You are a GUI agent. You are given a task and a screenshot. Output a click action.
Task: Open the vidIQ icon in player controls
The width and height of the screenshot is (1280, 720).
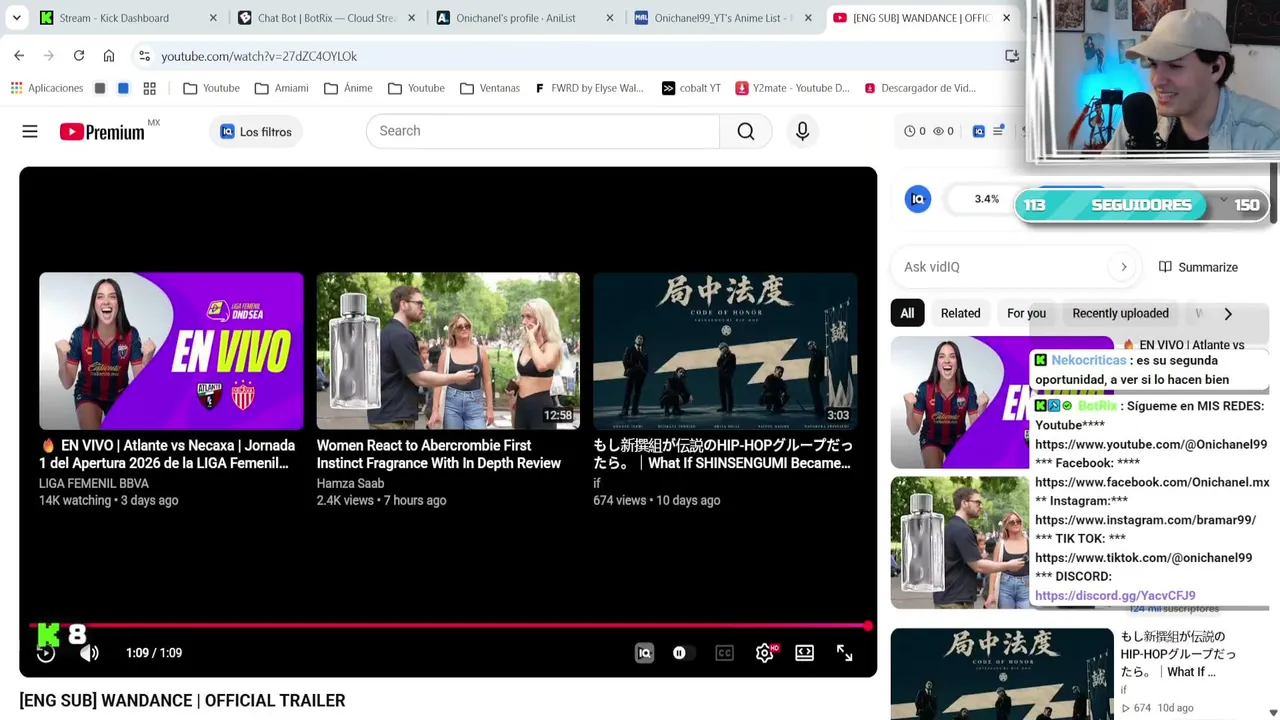644,653
